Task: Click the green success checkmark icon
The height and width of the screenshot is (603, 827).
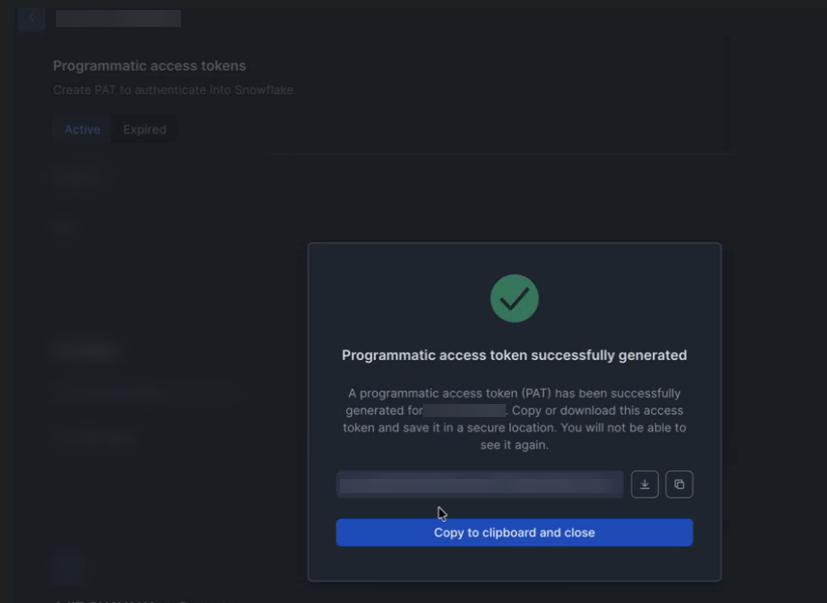Action: click(514, 299)
